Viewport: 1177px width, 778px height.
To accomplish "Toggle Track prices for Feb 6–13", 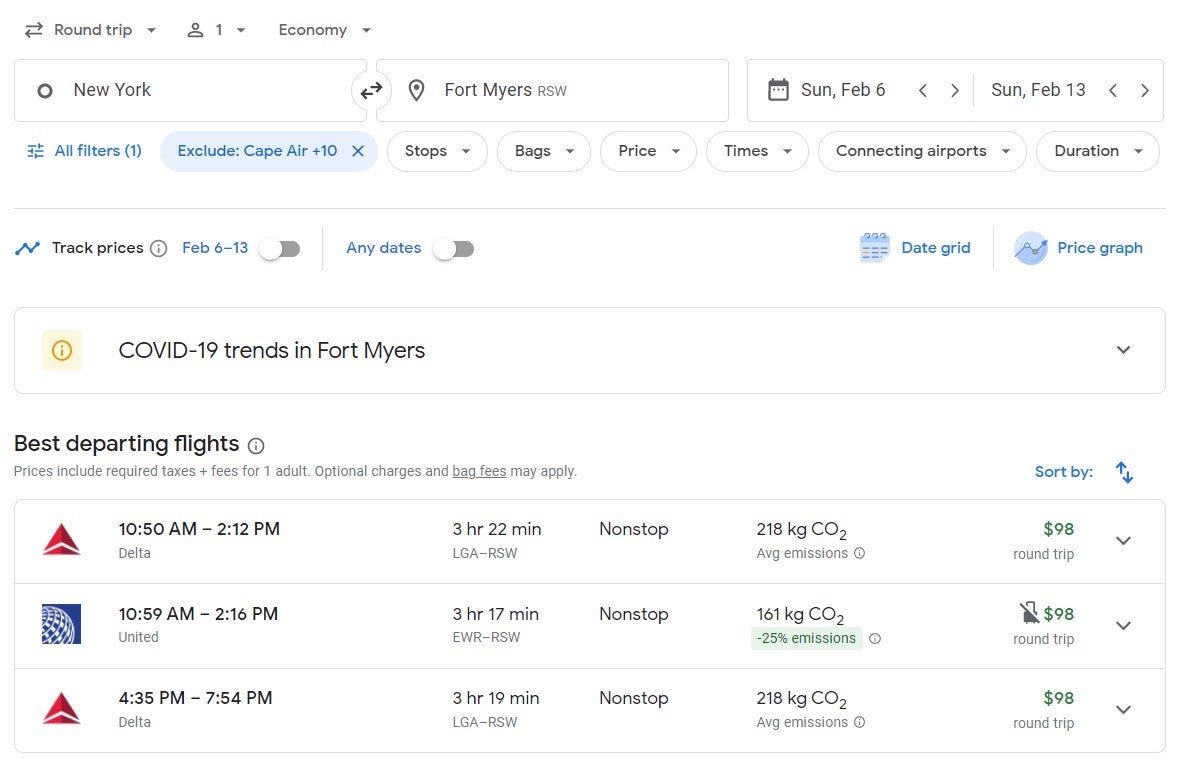I will coord(280,249).
